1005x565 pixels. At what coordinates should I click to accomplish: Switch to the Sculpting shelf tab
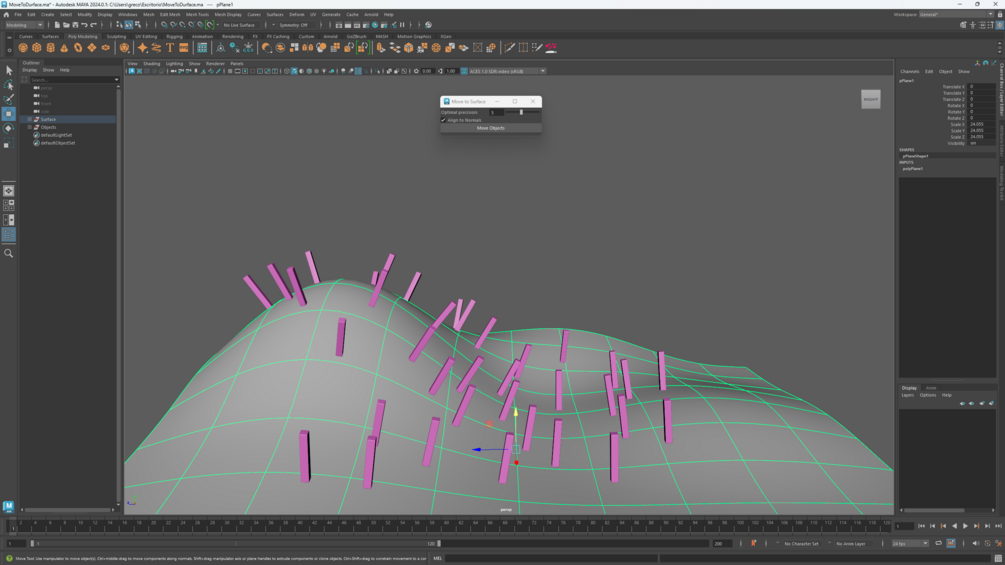(x=116, y=37)
